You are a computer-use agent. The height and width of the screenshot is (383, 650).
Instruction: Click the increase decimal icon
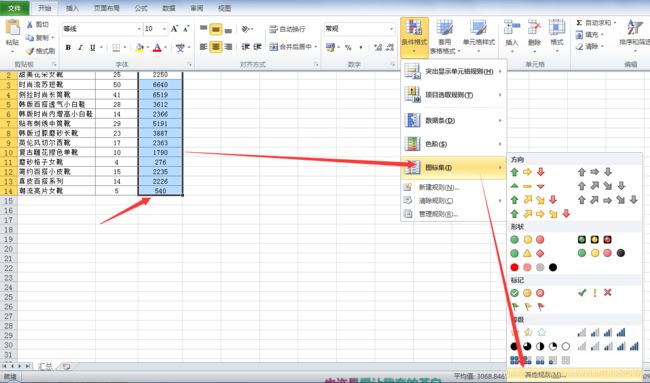point(378,47)
